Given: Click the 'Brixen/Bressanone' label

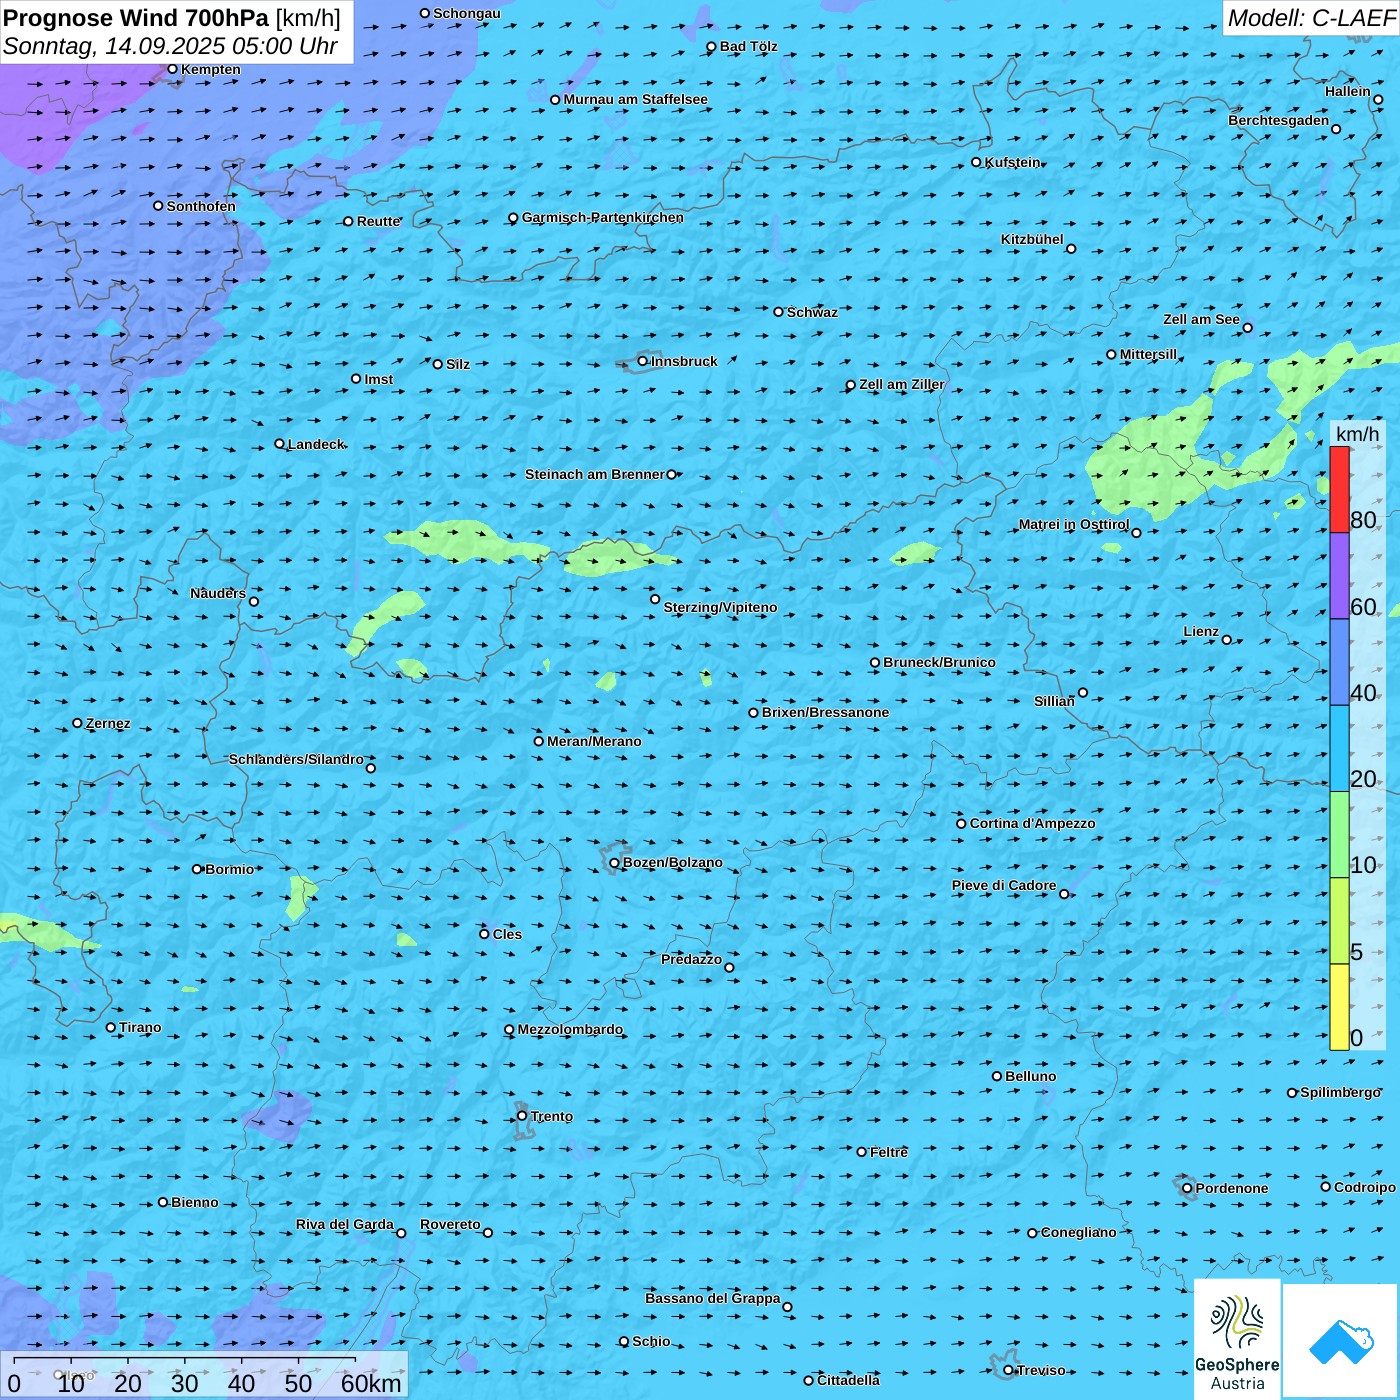Looking at the screenshot, I should (825, 712).
